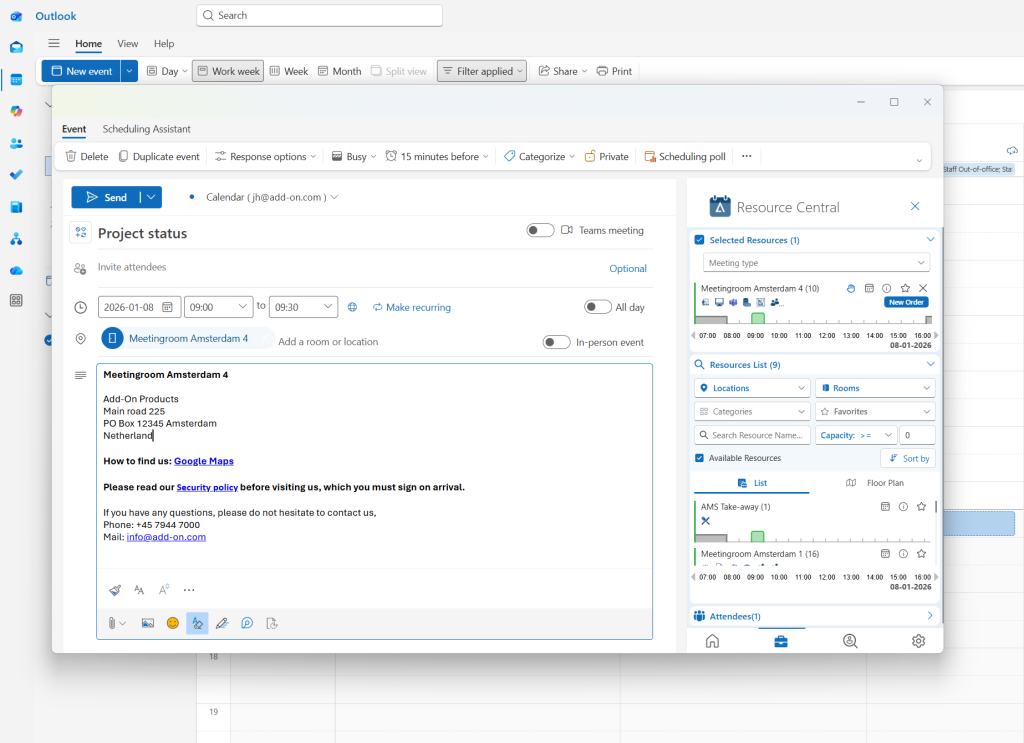The height and width of the screenshot is (743, 1024).
Task: Open the Resource Central home icon
Action: click(x=712, y=641)
